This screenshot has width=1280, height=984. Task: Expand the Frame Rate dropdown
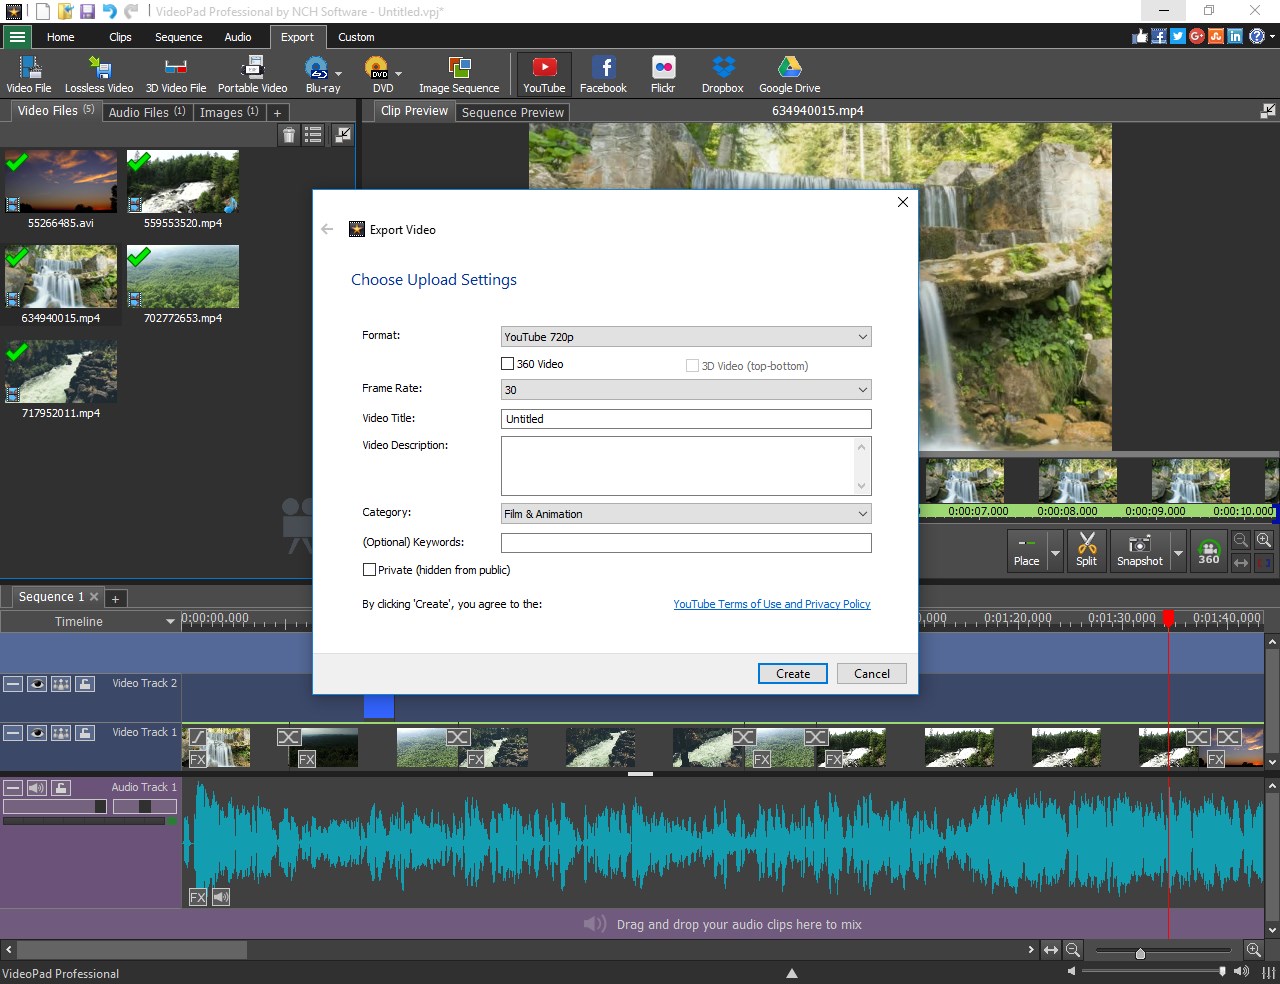[685, 389]
